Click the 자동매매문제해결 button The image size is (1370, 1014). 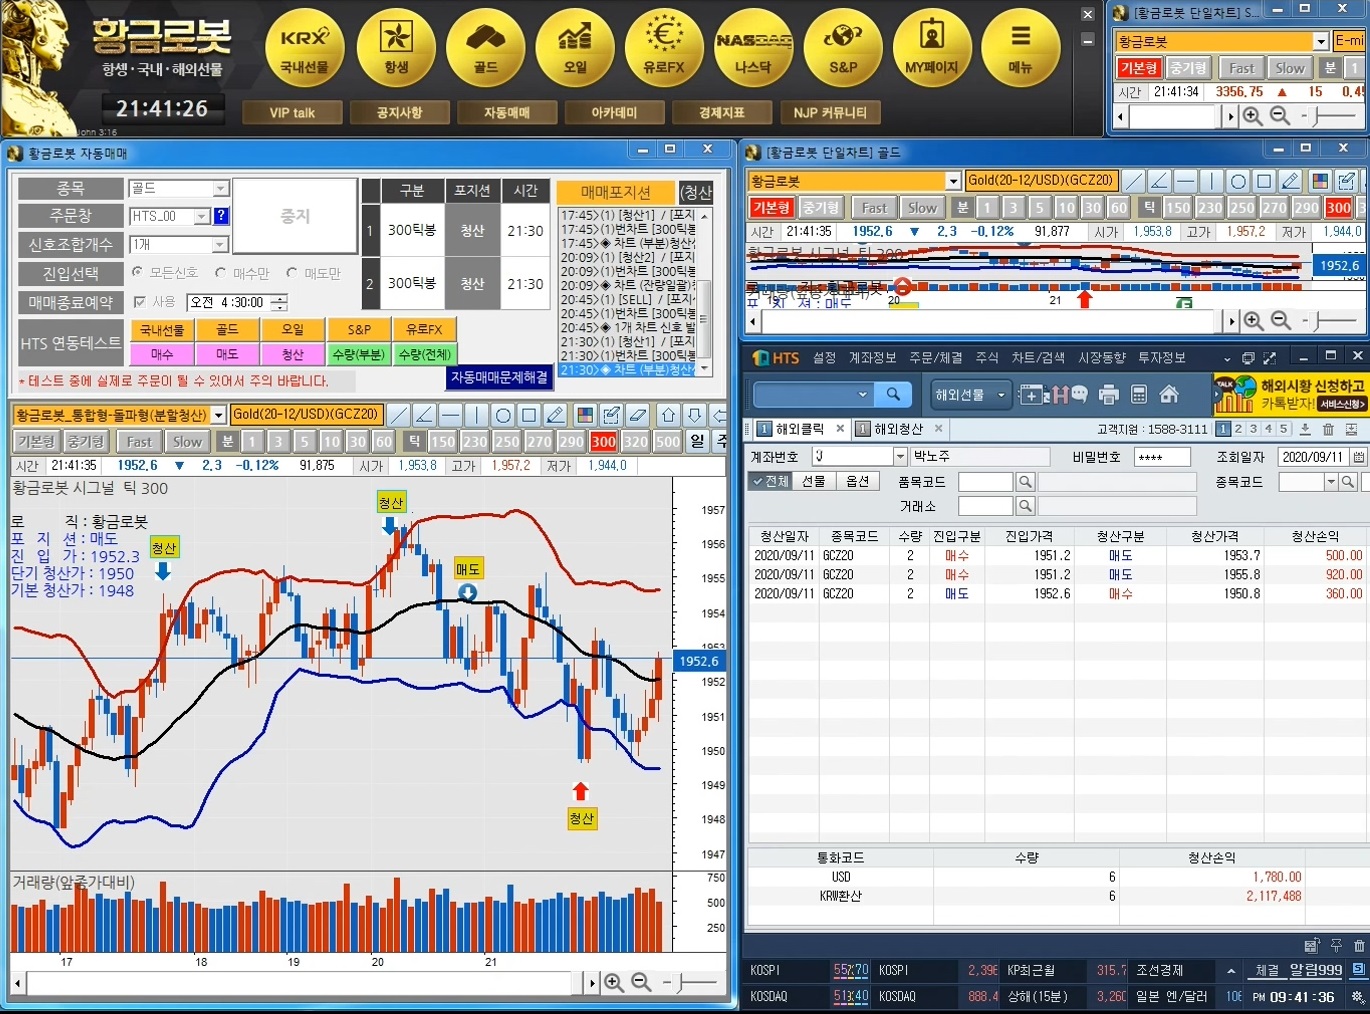(x=500, y=377)
